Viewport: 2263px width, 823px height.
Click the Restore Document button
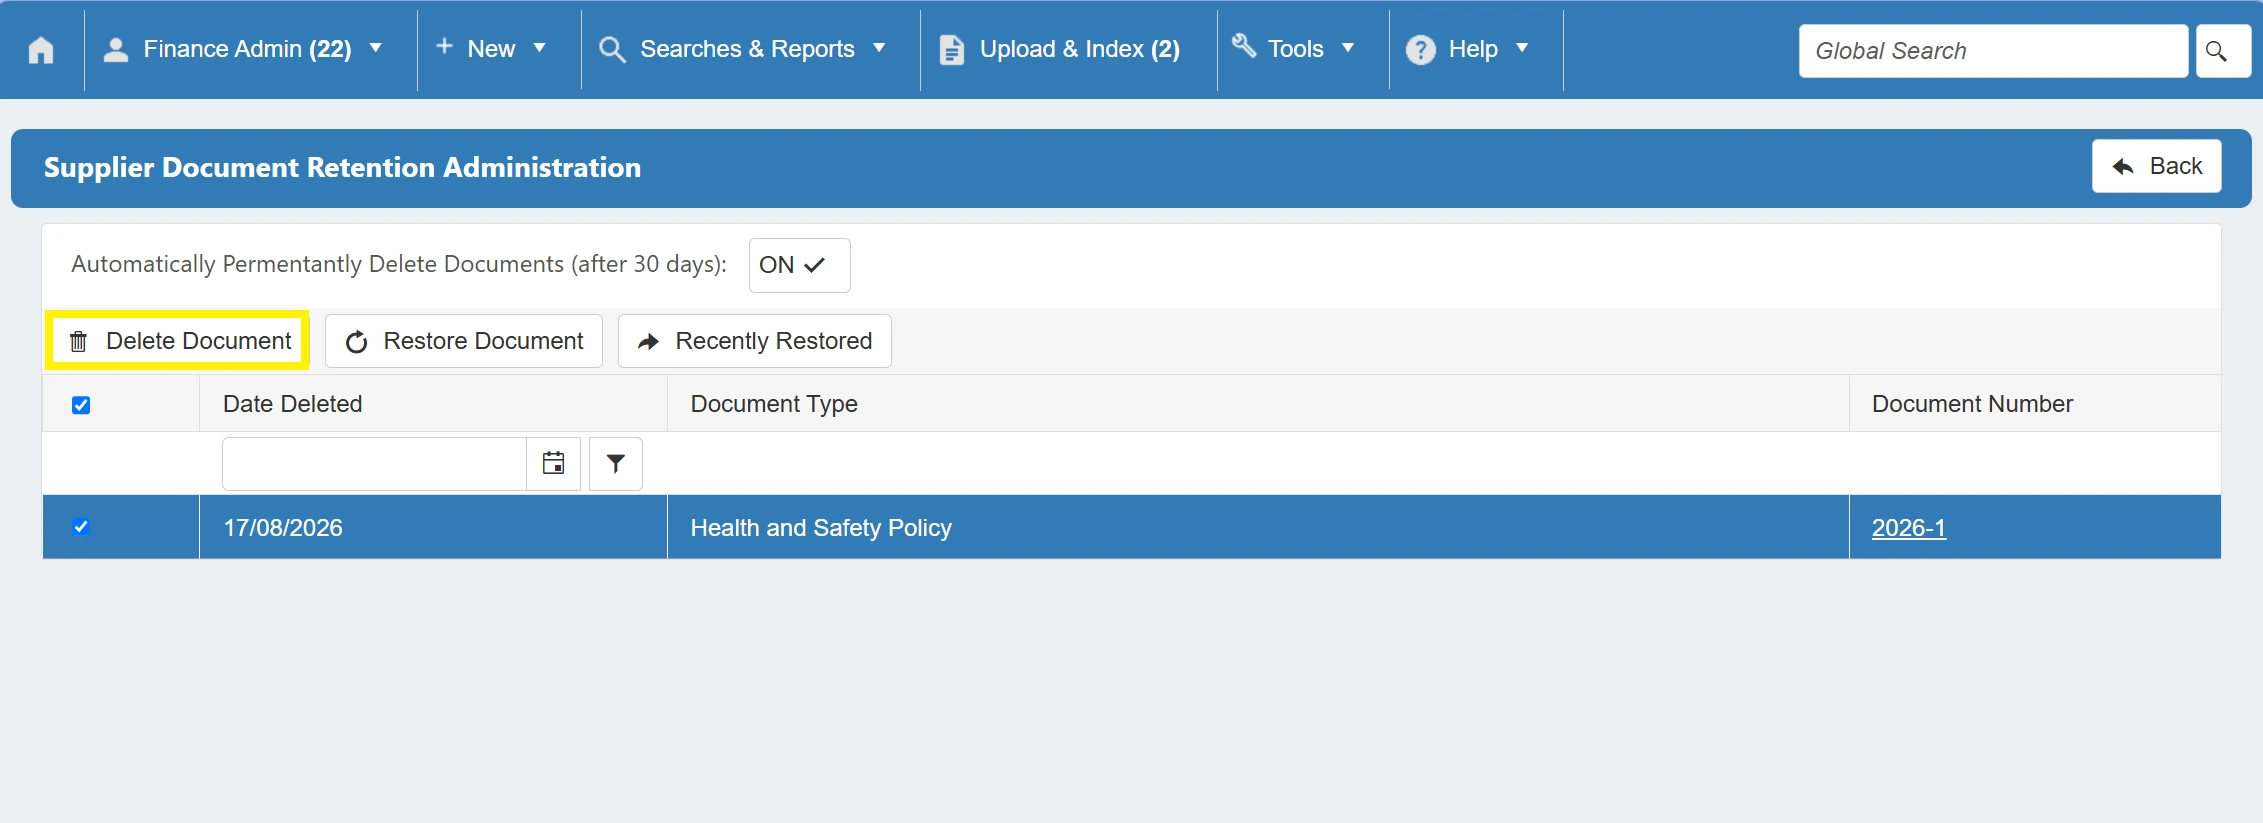[x=464, y=341]
